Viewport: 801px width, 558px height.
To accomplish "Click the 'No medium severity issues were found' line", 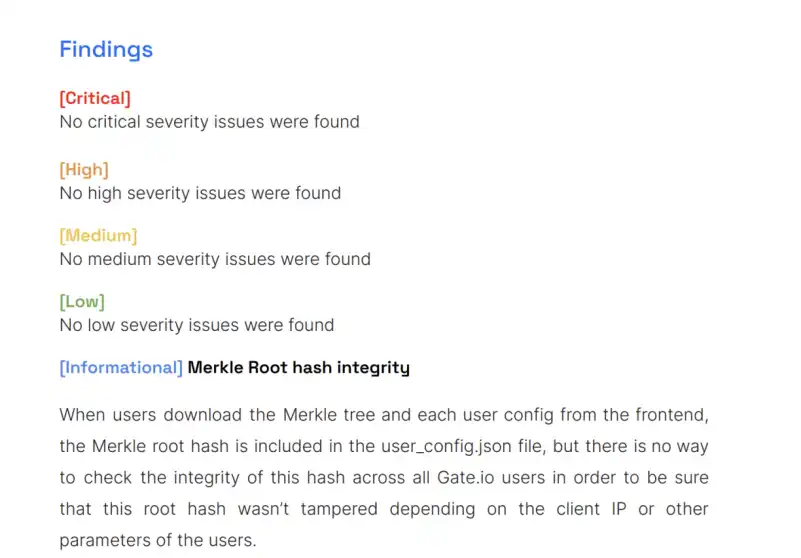I will 215,259.
